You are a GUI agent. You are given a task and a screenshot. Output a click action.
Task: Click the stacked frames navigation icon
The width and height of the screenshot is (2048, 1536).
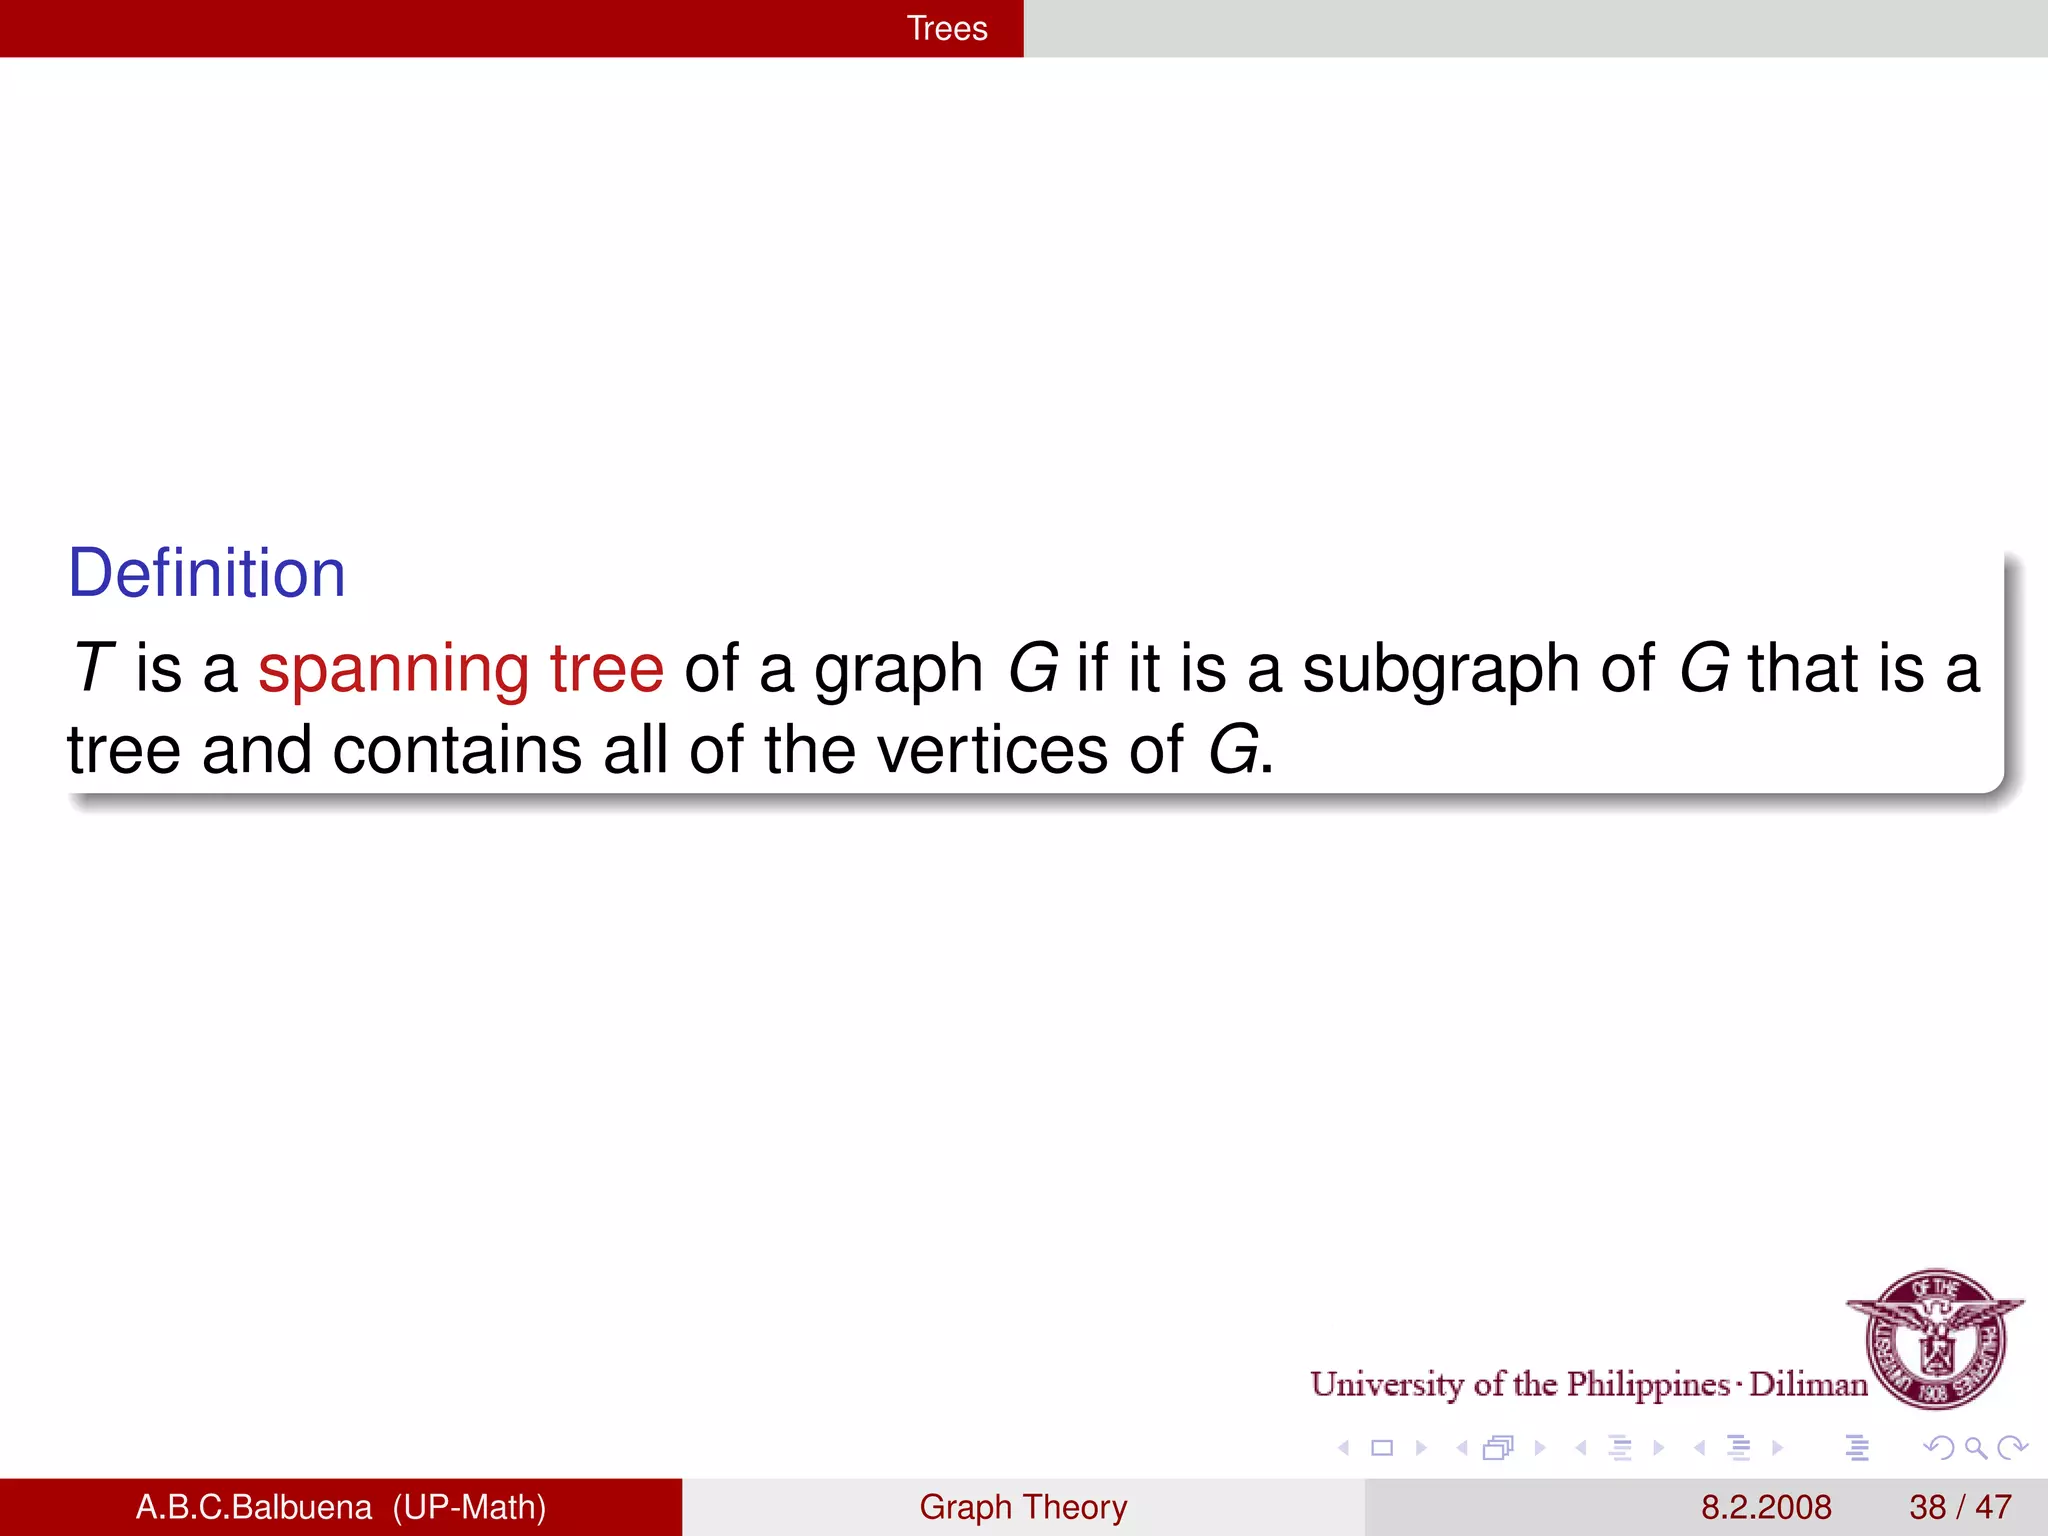point(1499,1447)
